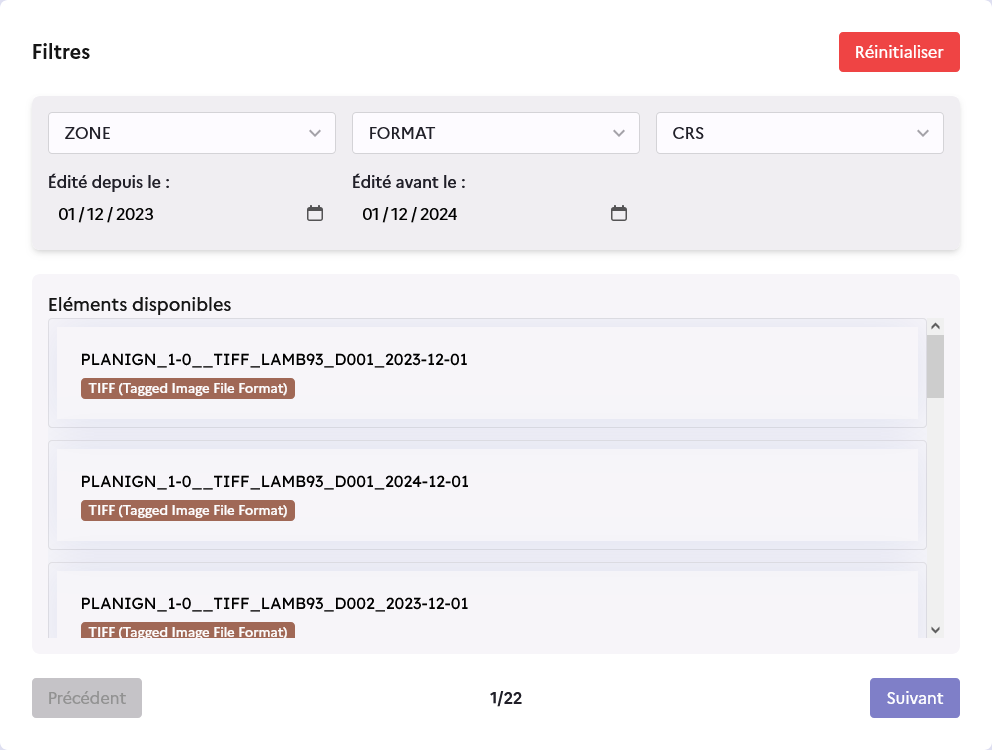Click TIFF tag on D001 2023 item
992x750 pixels.
pos(188,388)
